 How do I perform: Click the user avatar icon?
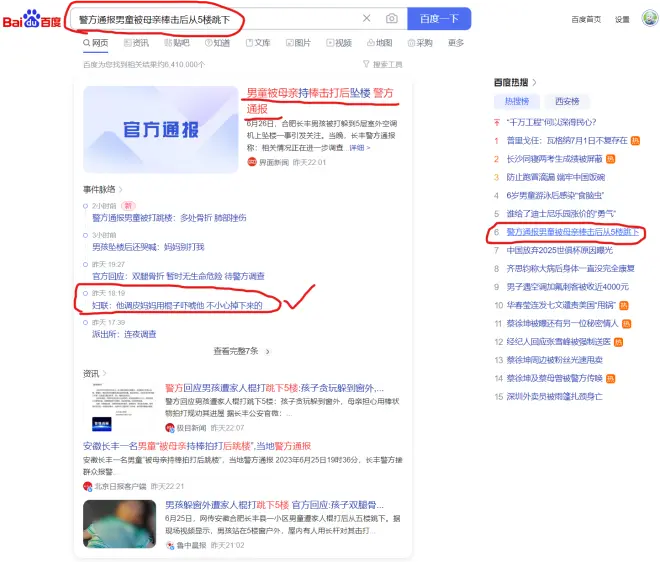(x=650, y=19)
